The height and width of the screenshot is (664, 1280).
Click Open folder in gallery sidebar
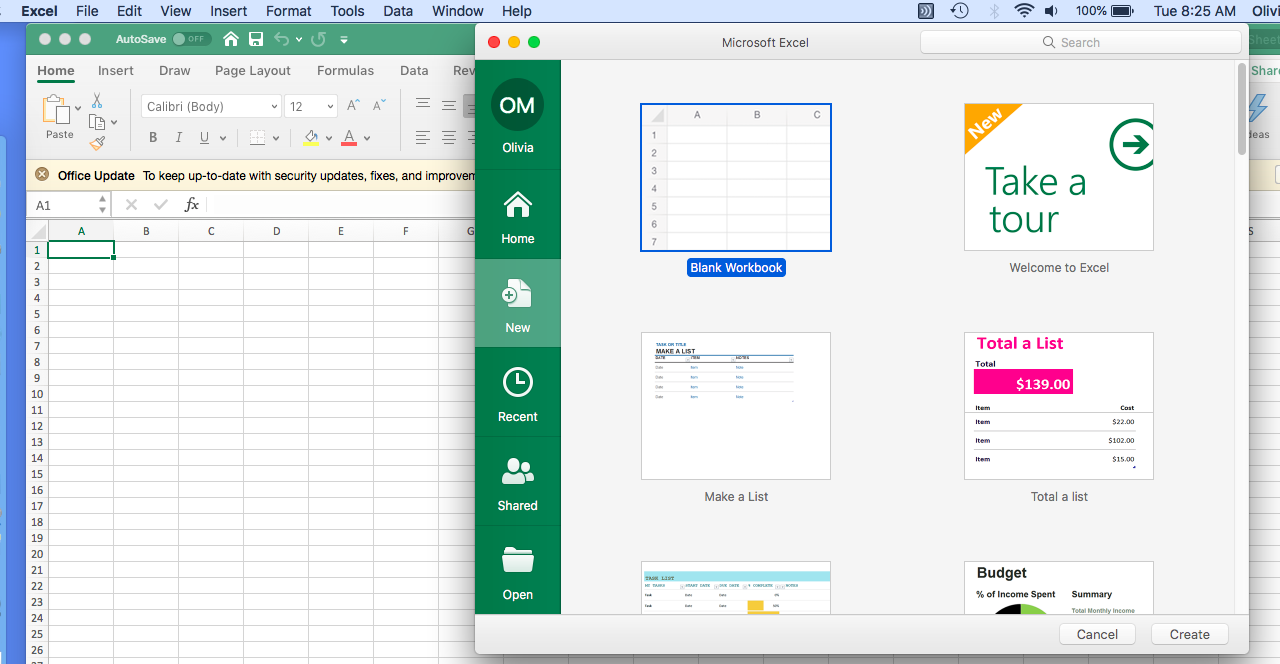tap(518, 572)
